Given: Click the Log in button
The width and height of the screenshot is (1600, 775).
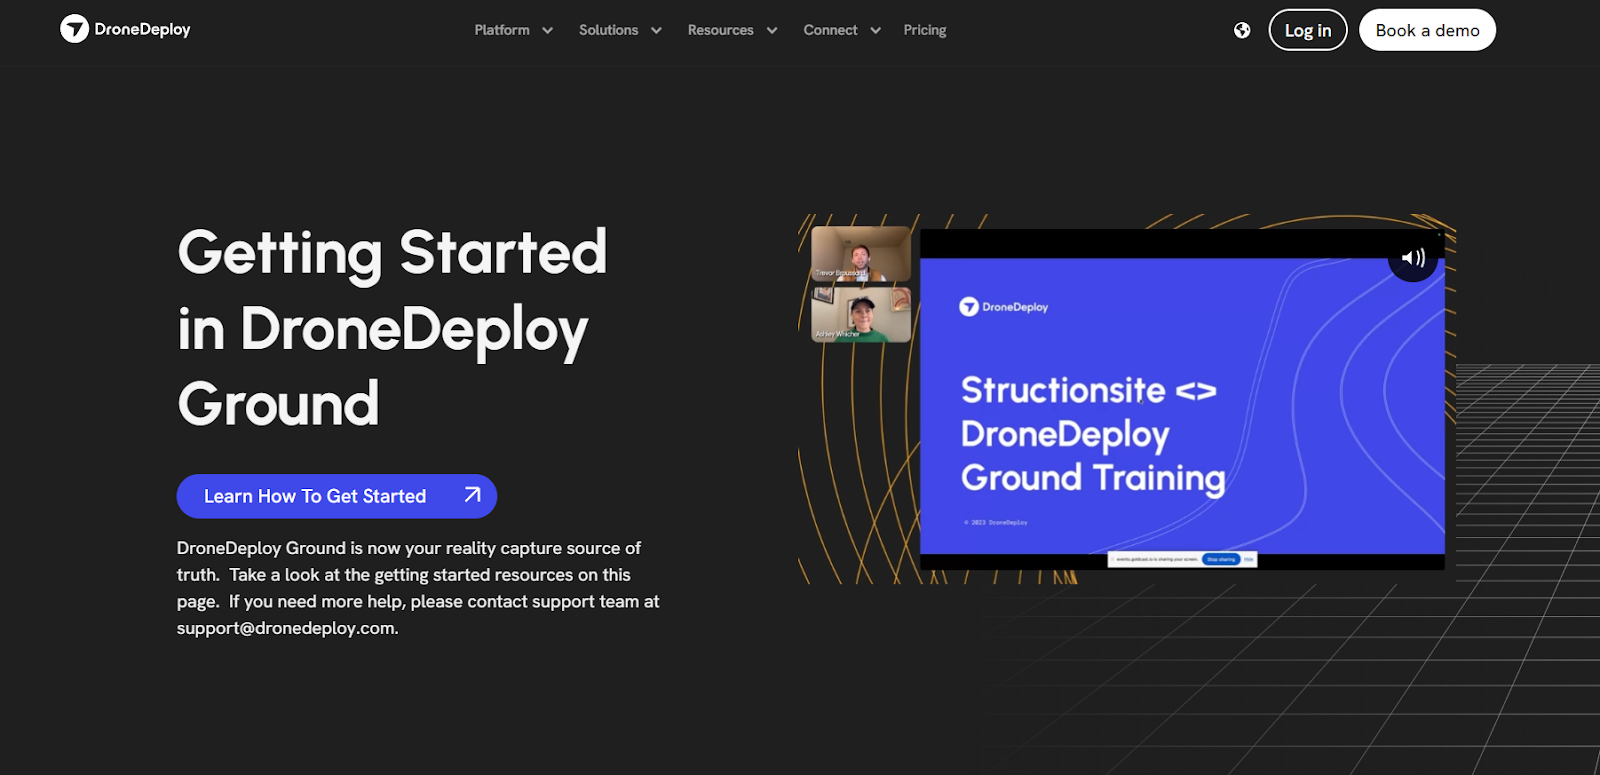Looking at the screenshot, I should (x=1308, y=30).
